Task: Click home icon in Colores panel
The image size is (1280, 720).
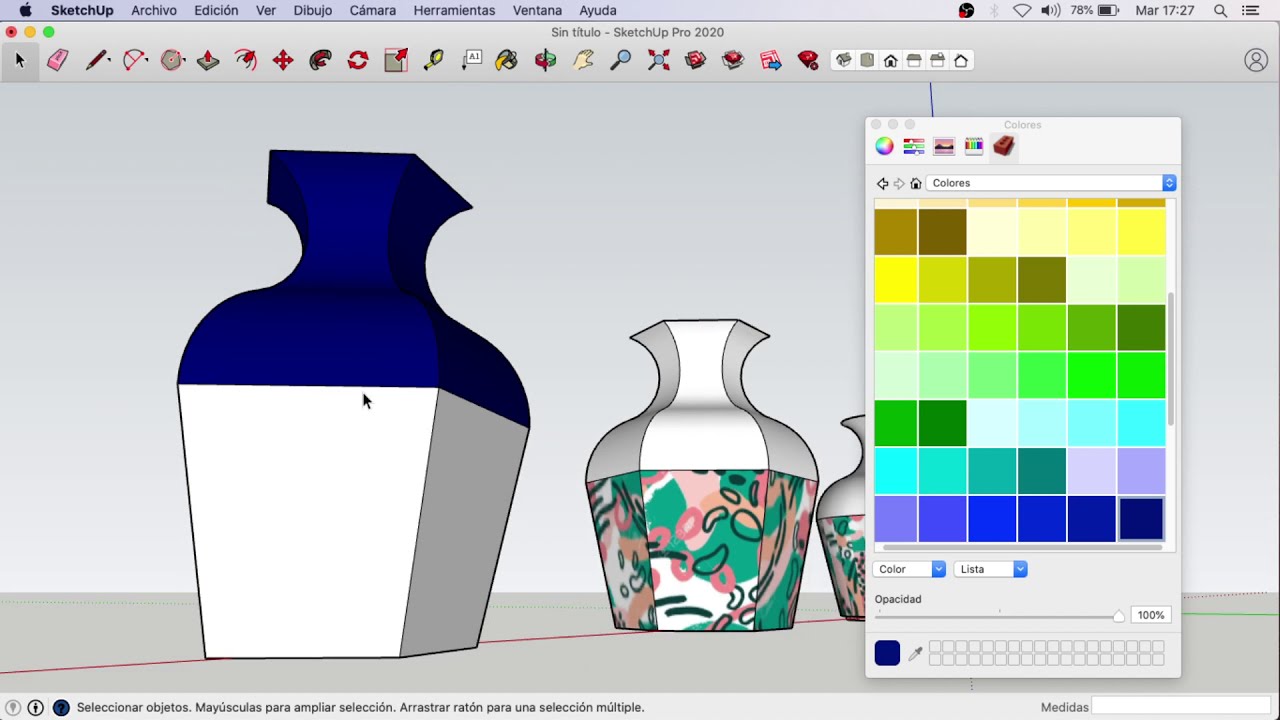Action: 915,183
